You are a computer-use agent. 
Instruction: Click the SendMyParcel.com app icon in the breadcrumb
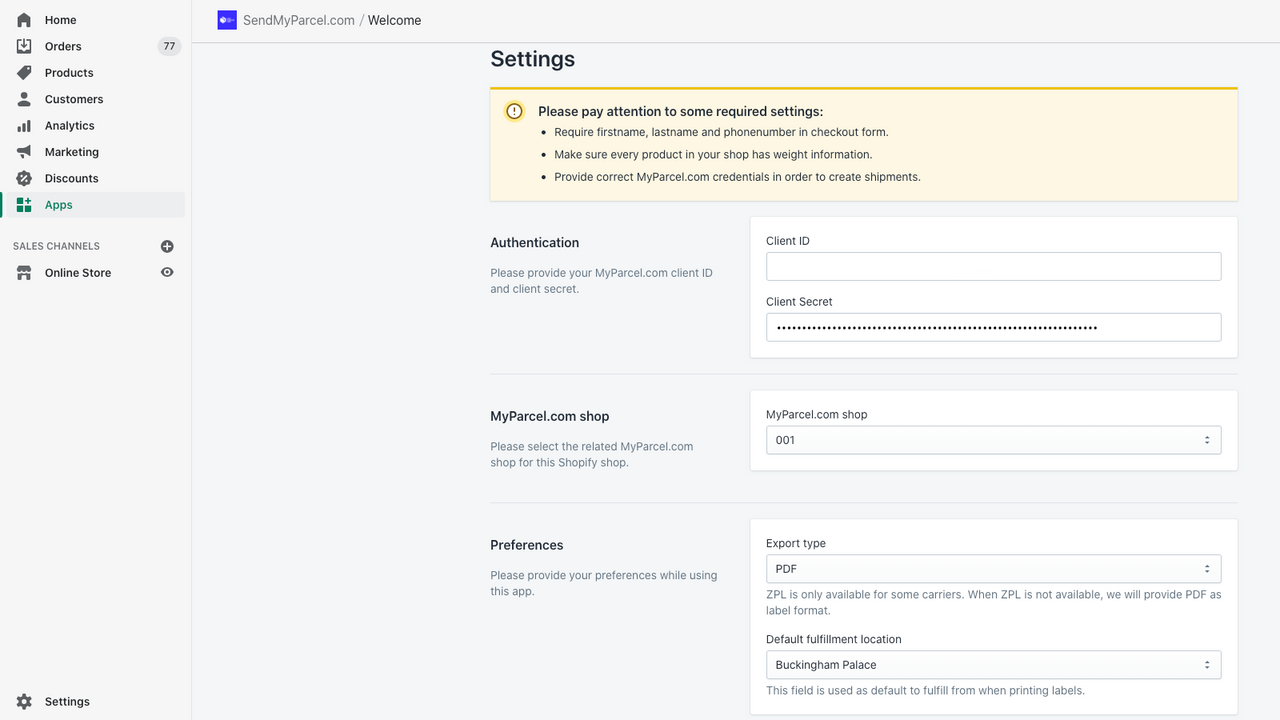point(227,19)
